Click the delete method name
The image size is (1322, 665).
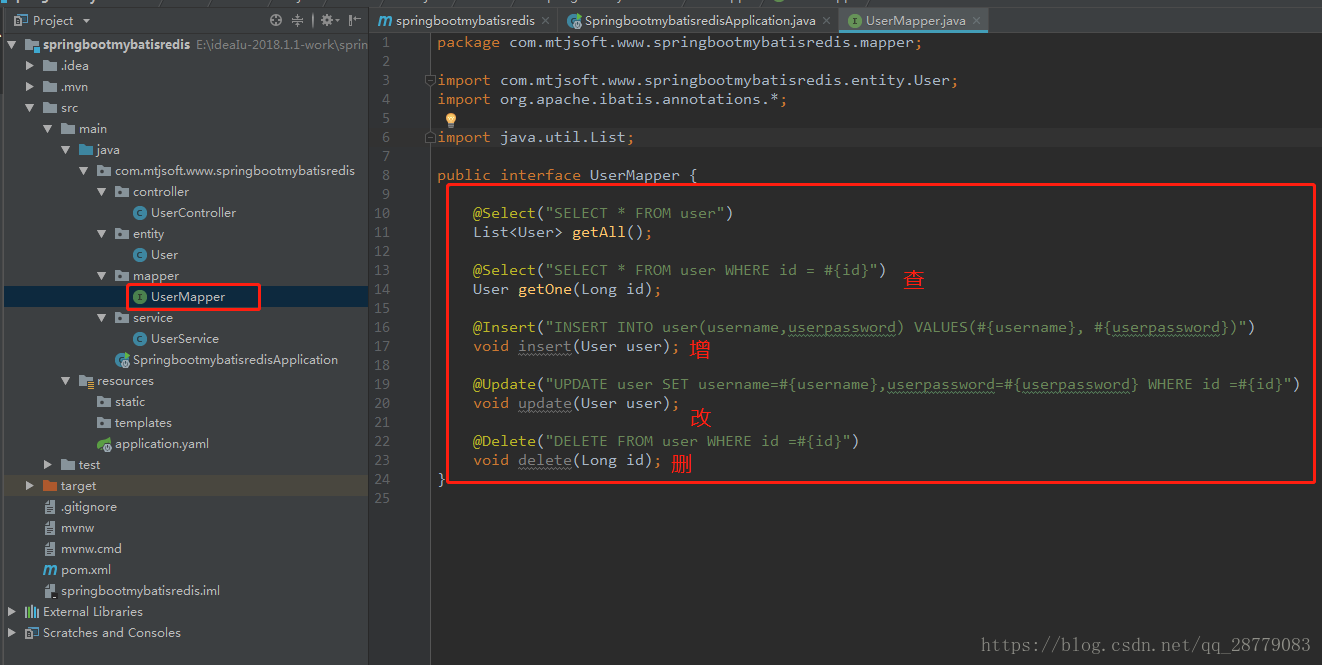[545, 460]
